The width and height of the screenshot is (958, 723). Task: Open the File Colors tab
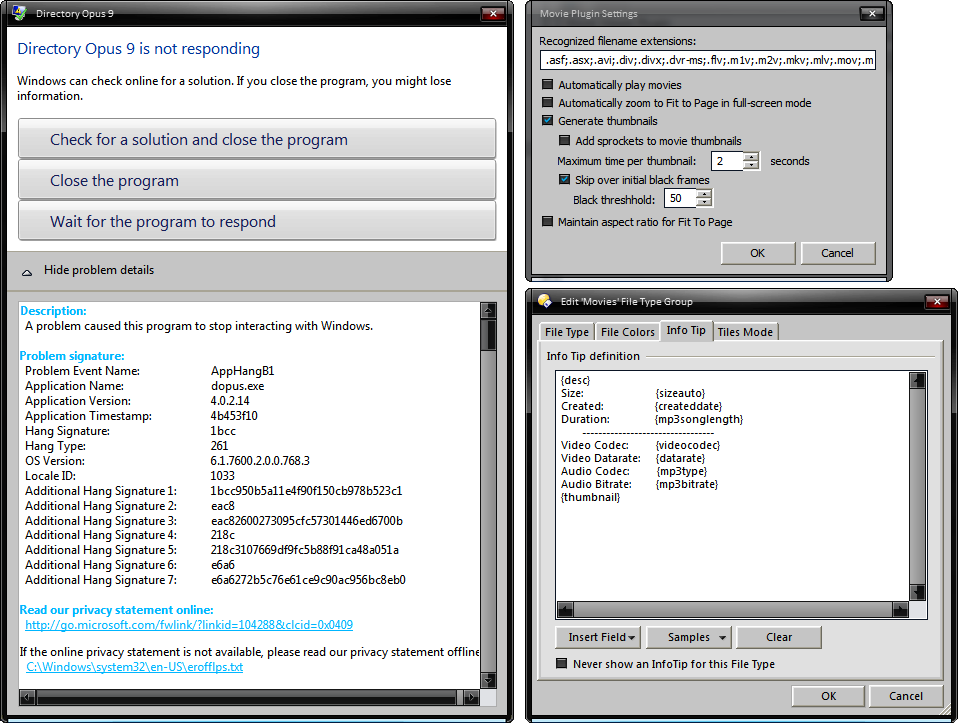click(627, 332)
